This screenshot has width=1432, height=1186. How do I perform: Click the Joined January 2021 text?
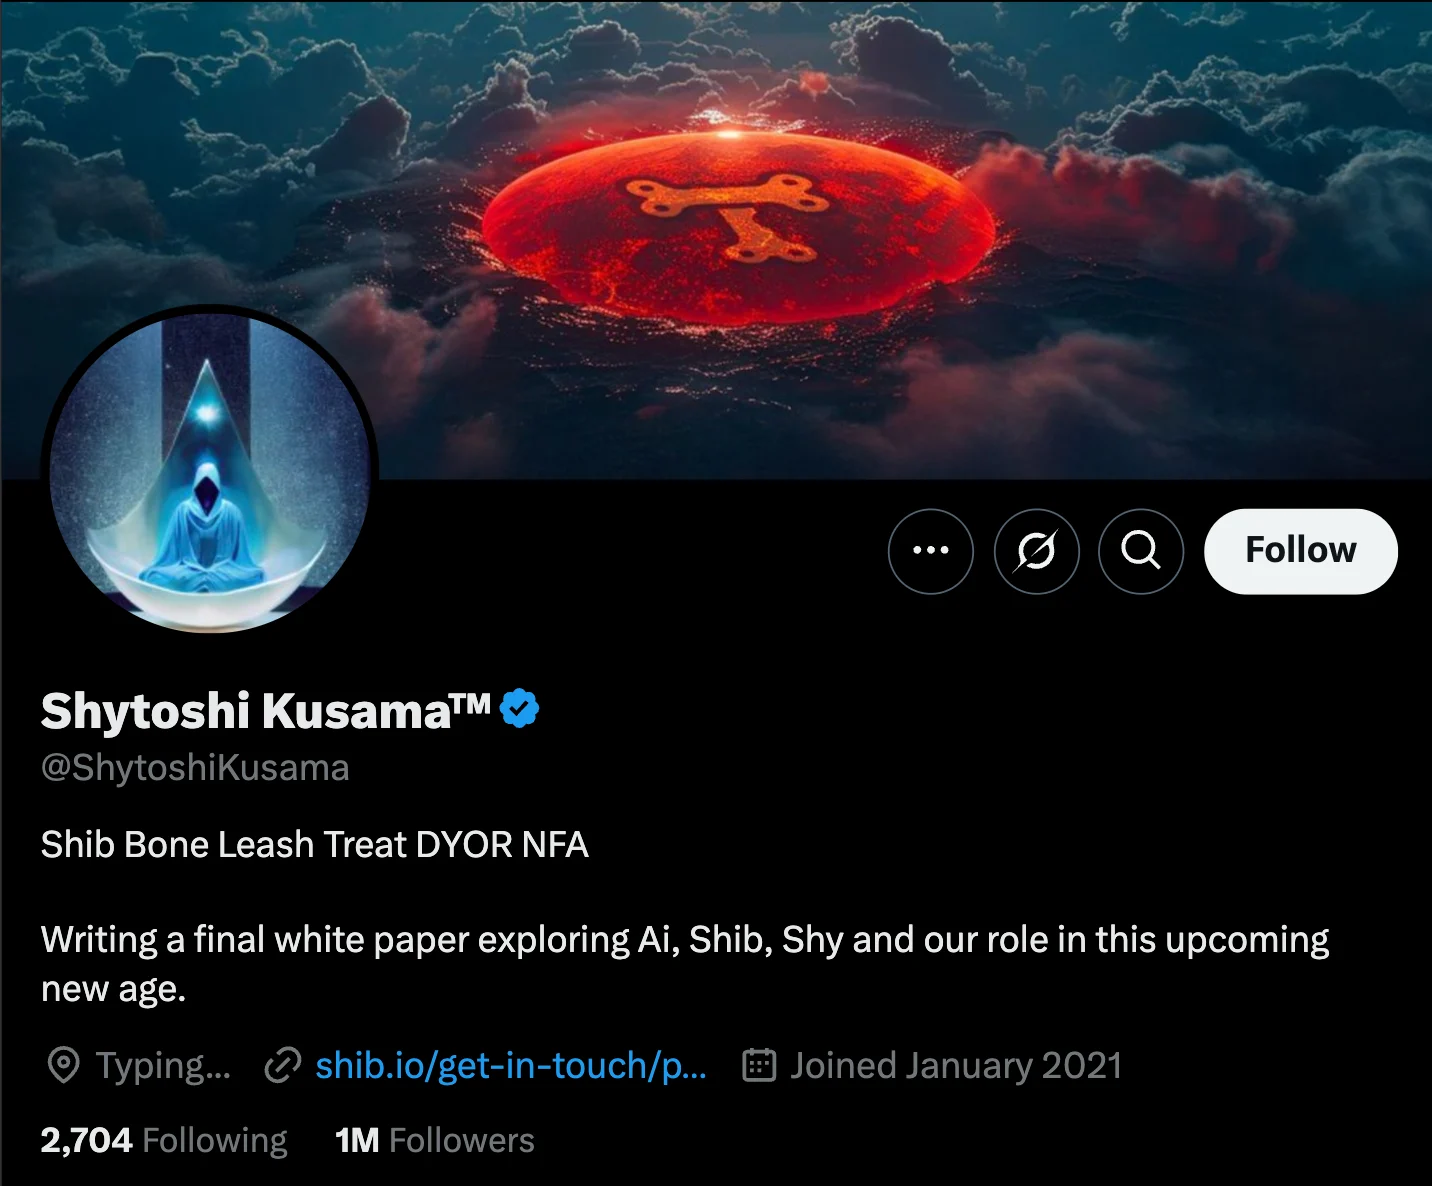point(956,1066)
